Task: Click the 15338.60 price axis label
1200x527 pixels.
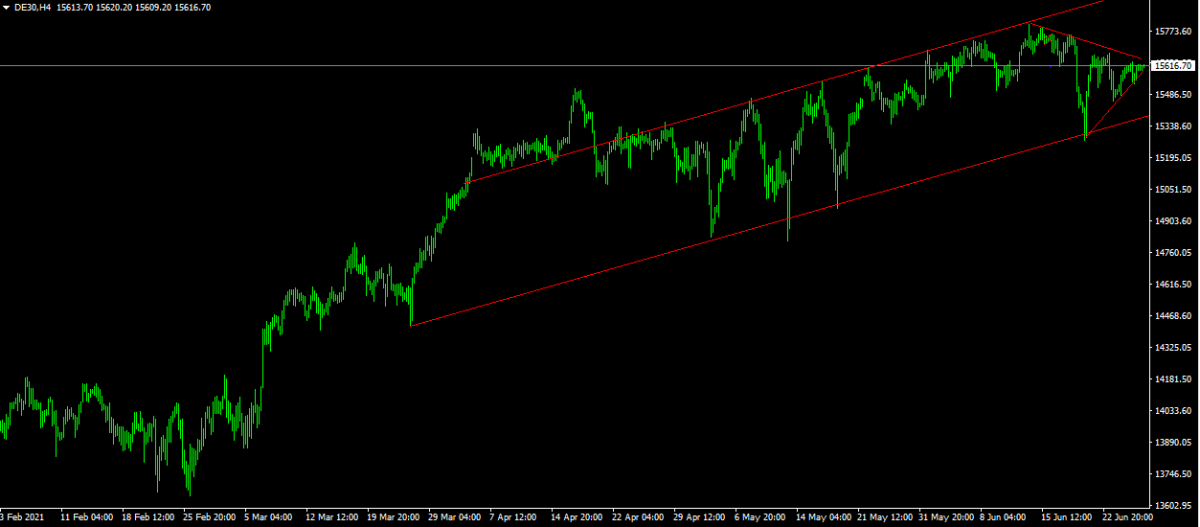Action: pyautogui.click(x=1173, y=127)
